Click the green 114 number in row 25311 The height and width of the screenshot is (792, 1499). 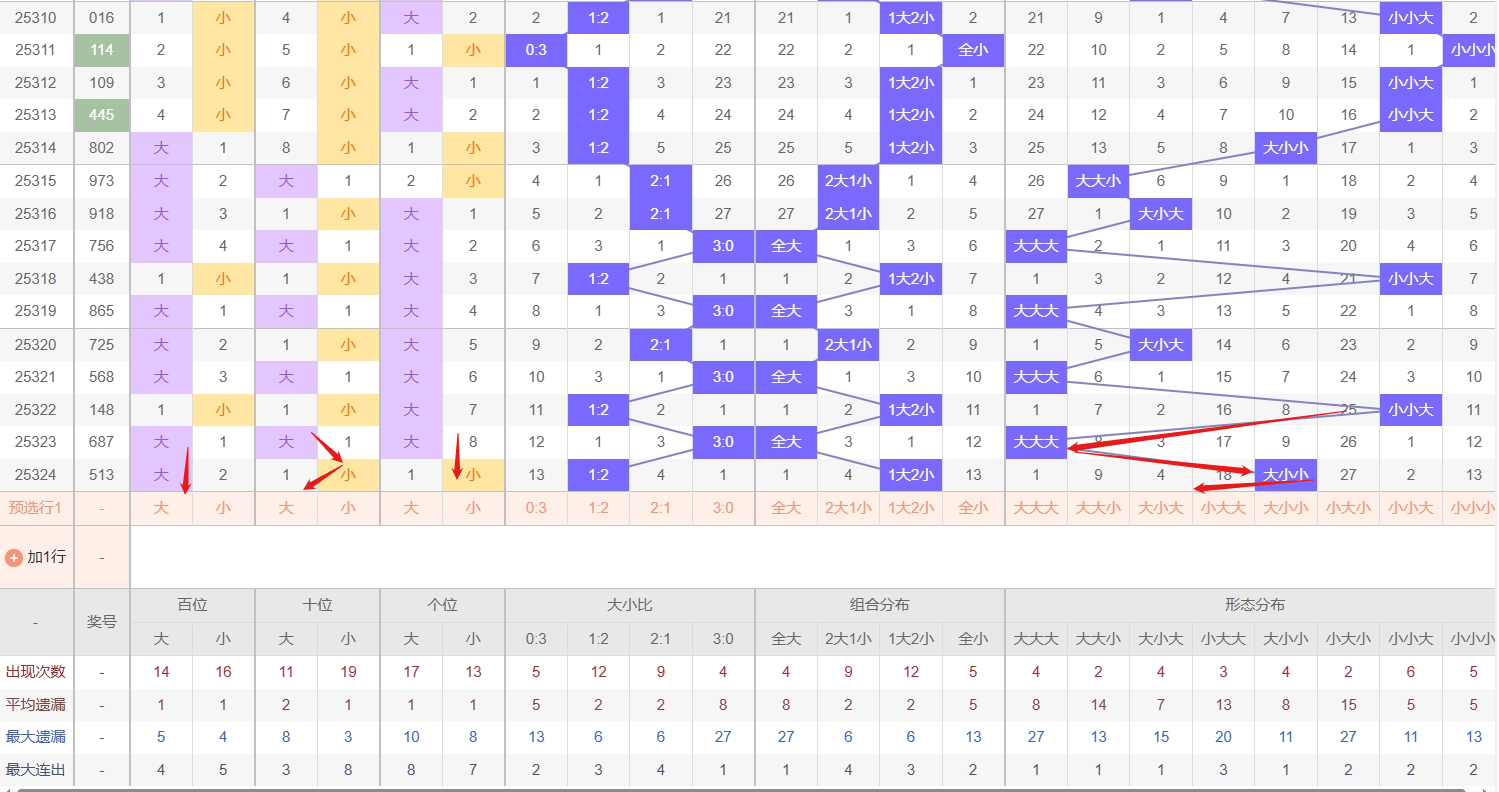(102, 50)
